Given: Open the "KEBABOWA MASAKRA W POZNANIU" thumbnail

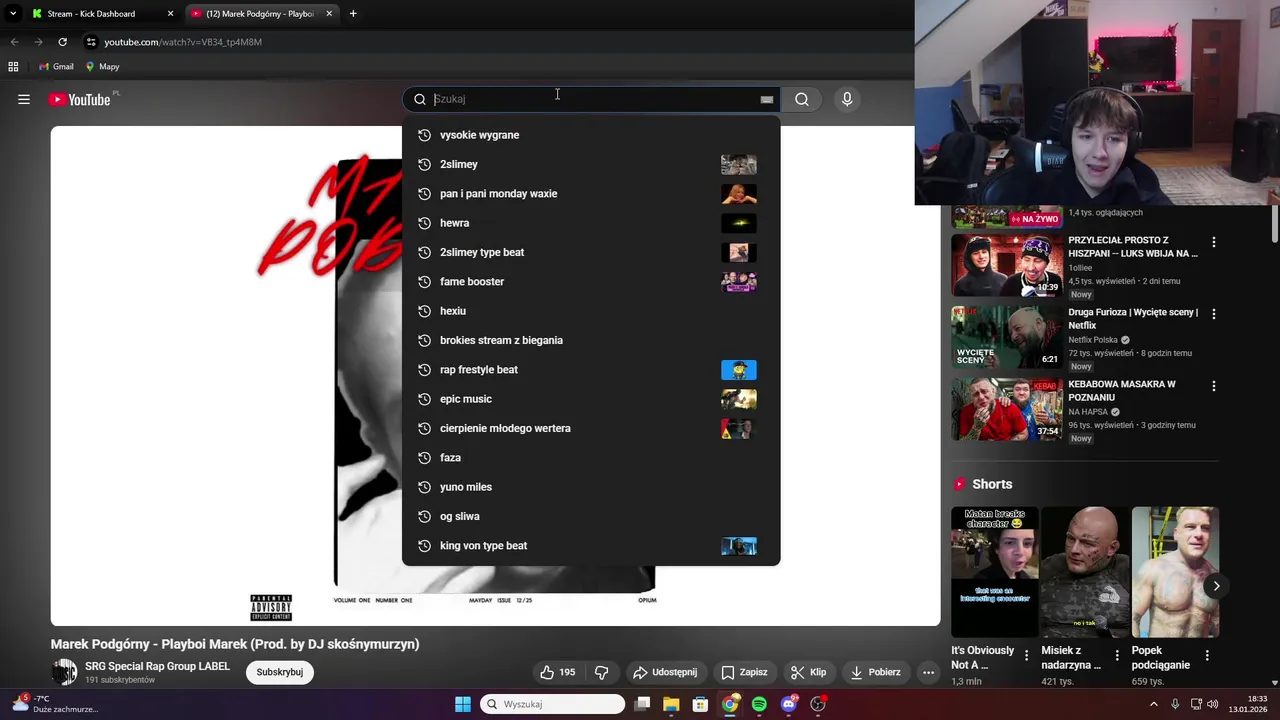Looking at the screenshot, I should [x=1006, y=409].
